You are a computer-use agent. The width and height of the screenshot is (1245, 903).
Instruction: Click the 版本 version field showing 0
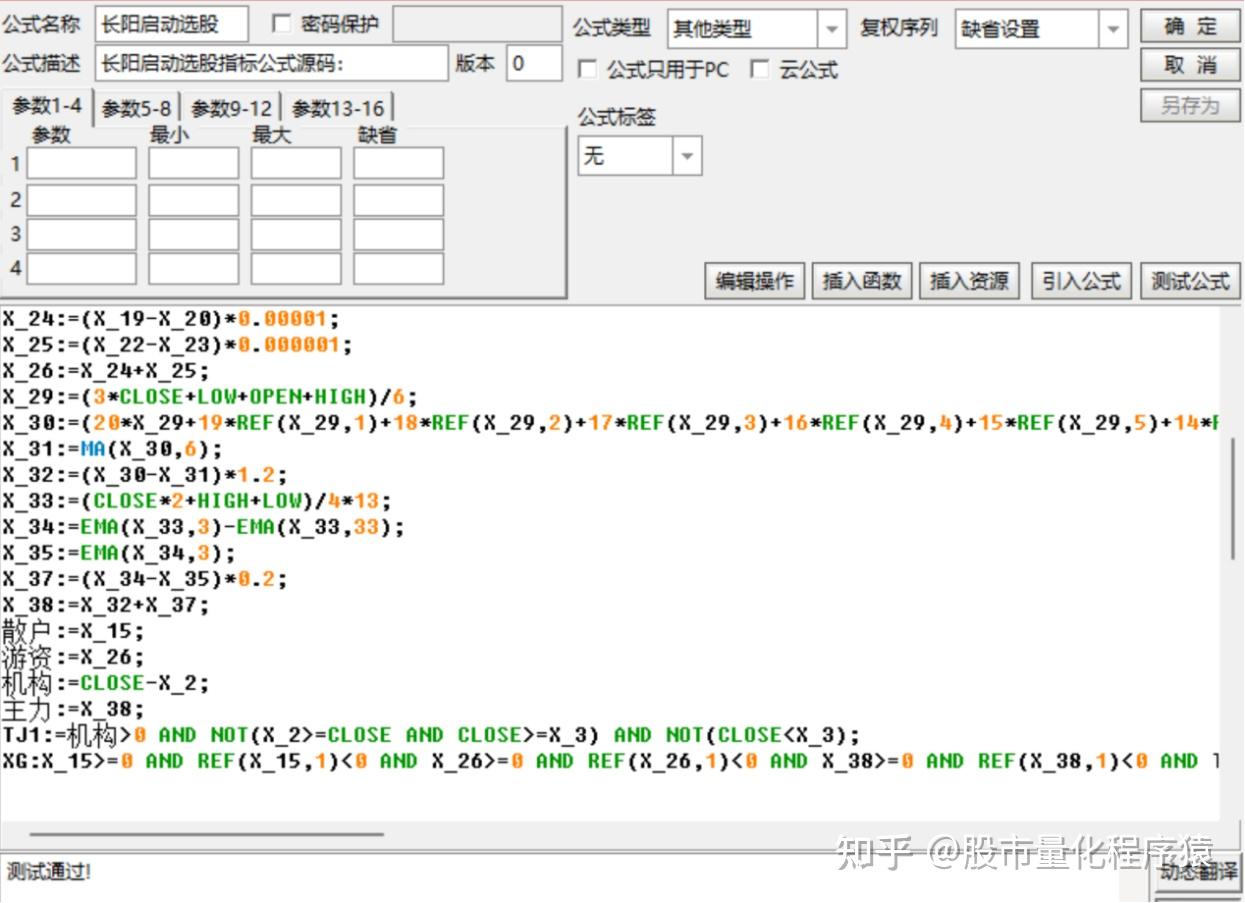coord(534,64)
